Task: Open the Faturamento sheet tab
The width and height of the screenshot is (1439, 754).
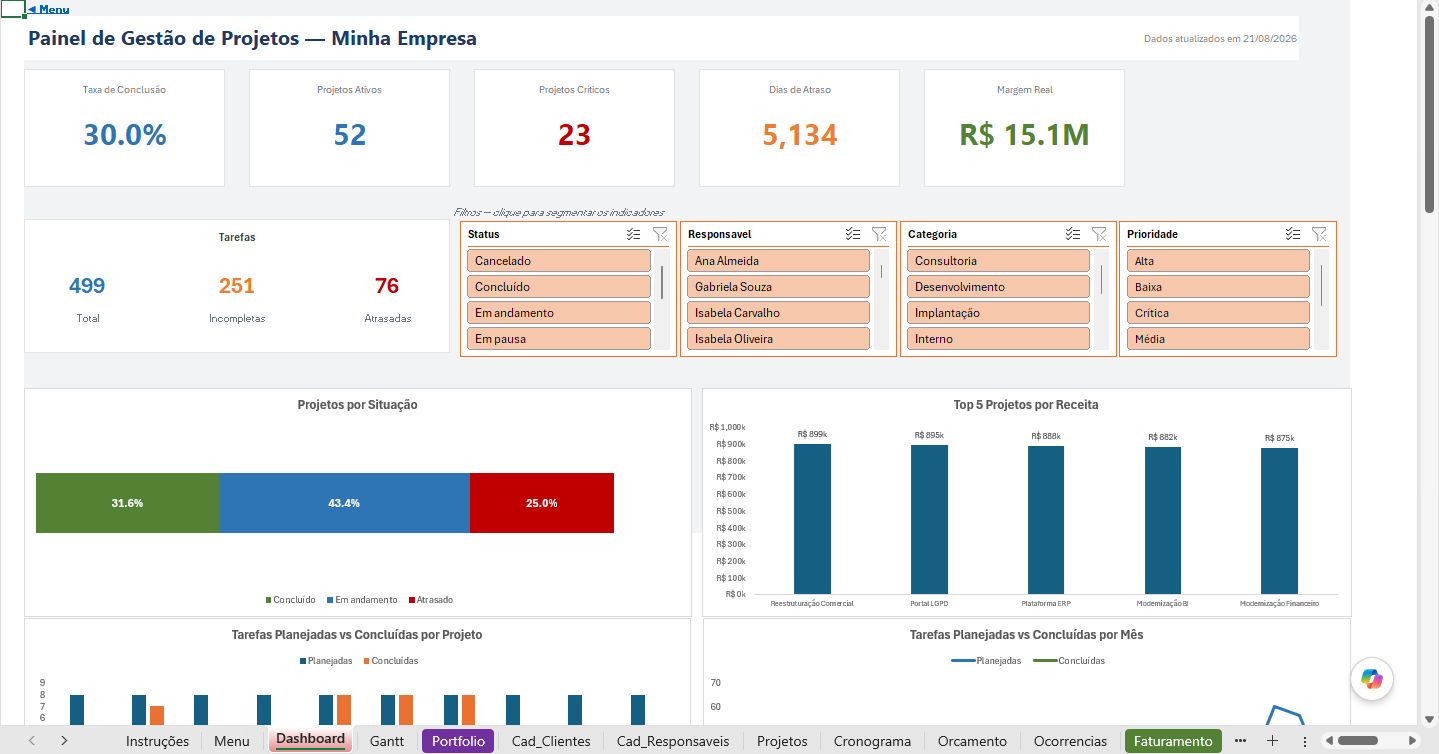Action: pos(1173,741)
